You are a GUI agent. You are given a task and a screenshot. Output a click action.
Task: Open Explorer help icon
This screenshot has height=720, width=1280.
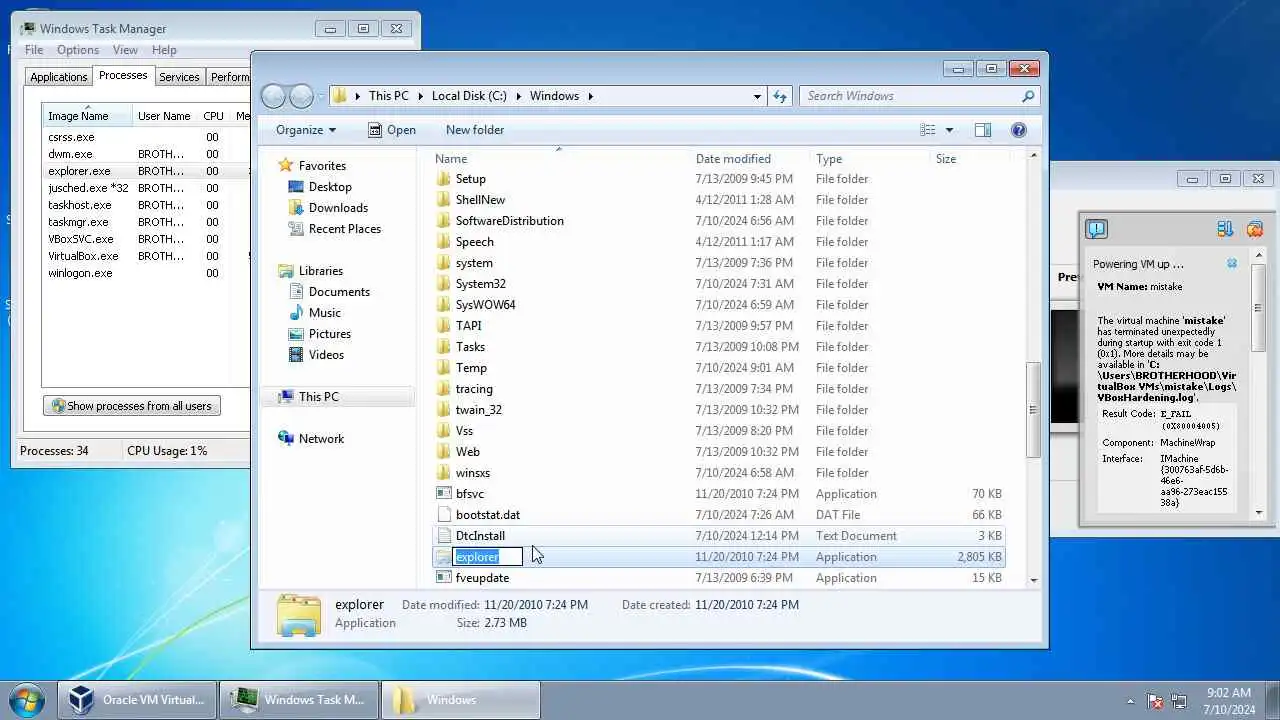(x=1019, y=130)
